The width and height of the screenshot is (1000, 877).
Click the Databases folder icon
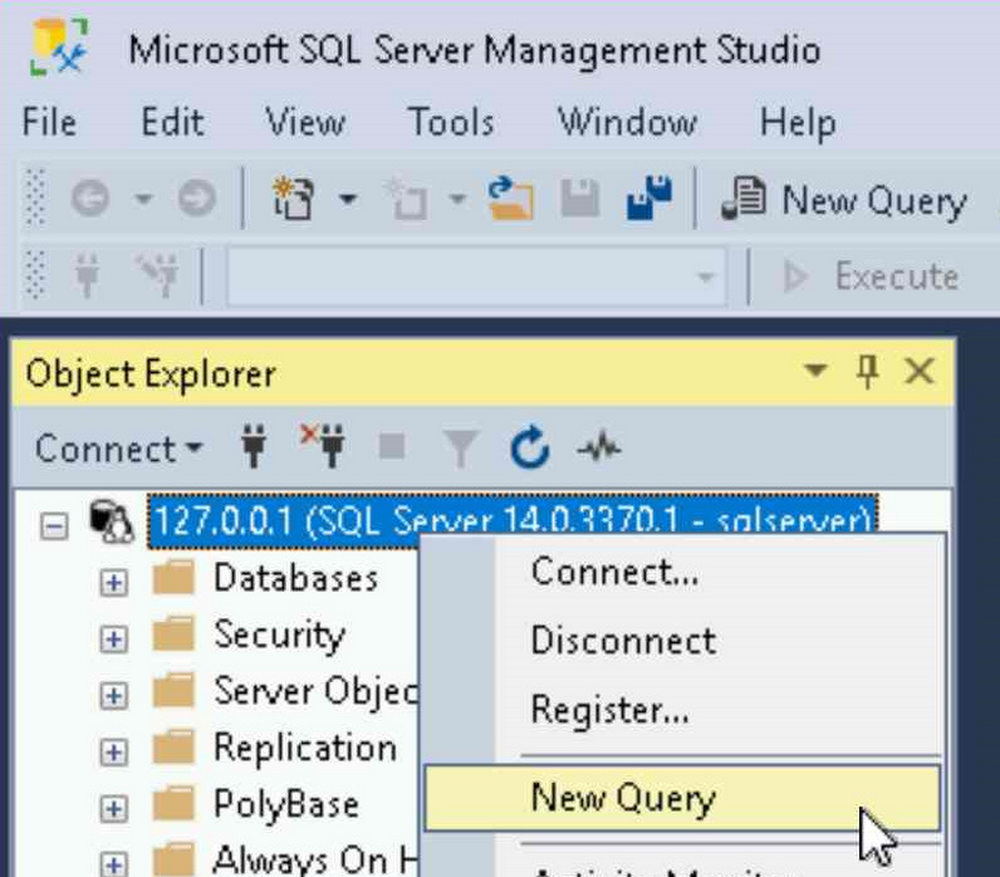click(173, 577)
